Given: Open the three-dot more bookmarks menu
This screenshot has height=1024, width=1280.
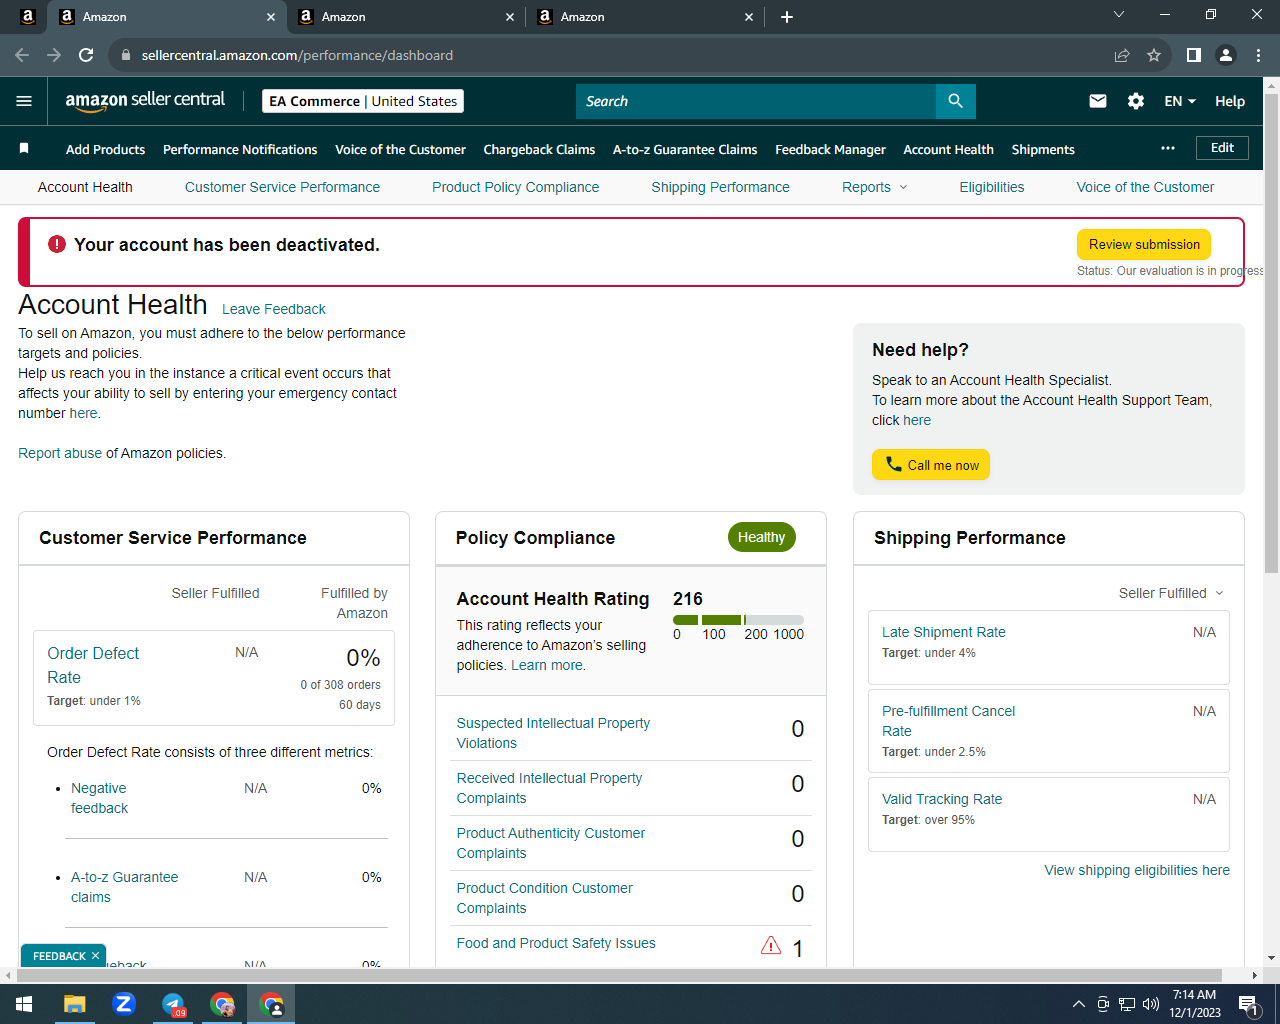Looking at the screenshot, I should (x=1168, y=148).
